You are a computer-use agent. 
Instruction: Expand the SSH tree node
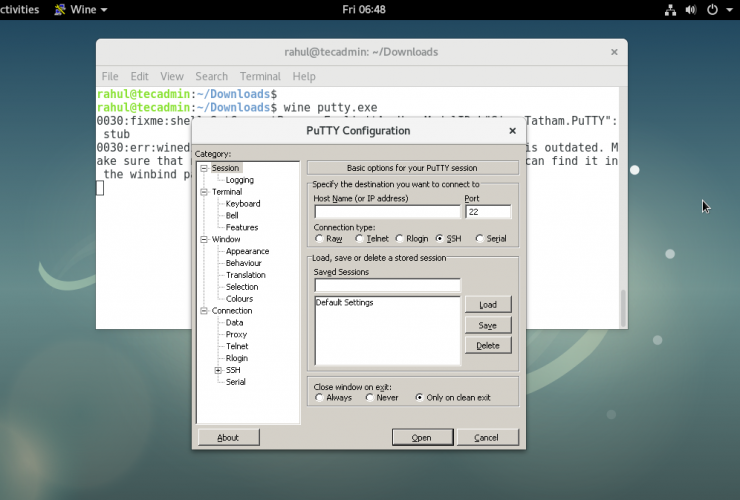click(x=217, y=370)
